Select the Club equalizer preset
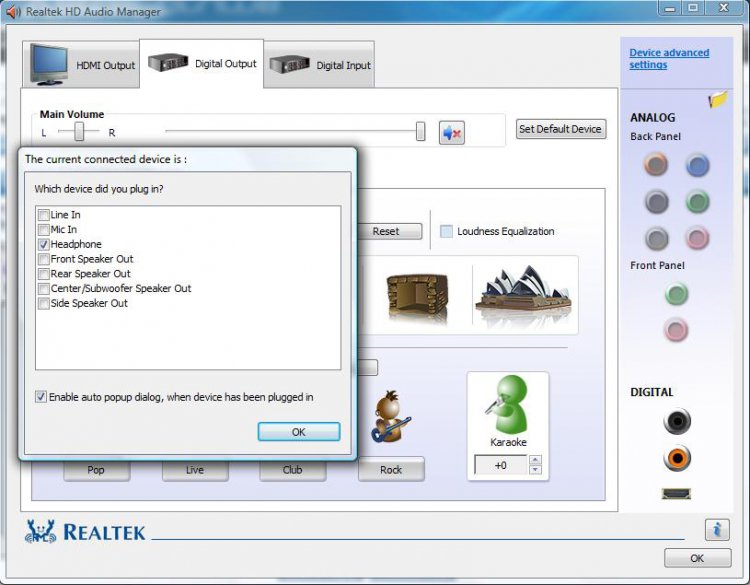 (293, 470)
